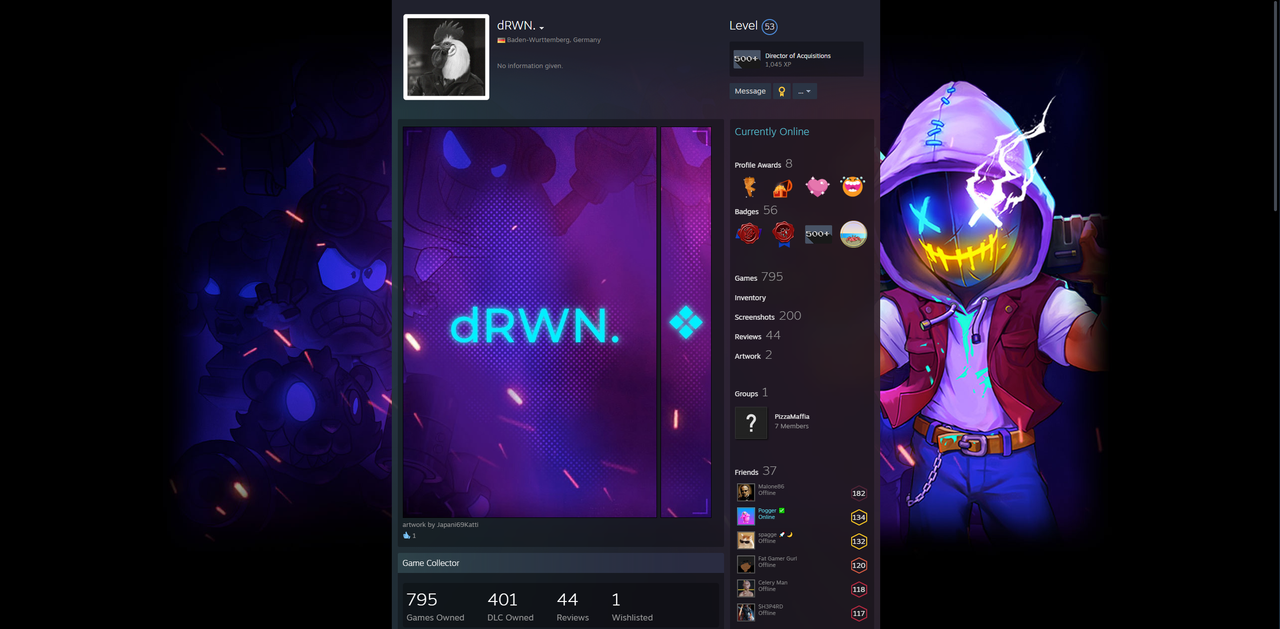View the laughing emoji profile award icon
The image size is (1280, 629).
tap(852, 187)
